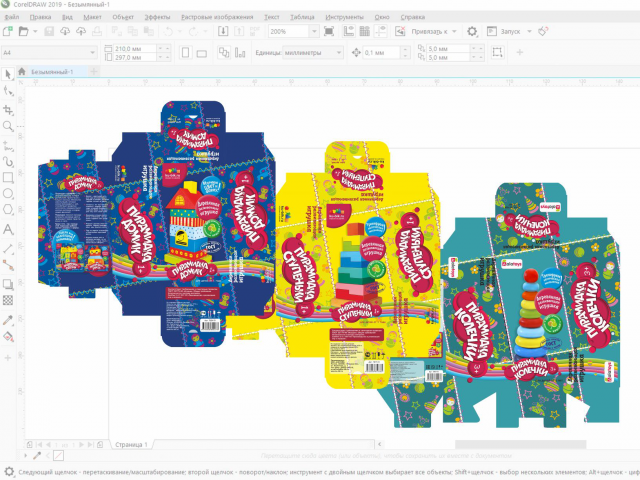This screenshot has width=640, height=480.
Task: Click the nudge distance field 0,1 мм
Action: pos(381,53)
